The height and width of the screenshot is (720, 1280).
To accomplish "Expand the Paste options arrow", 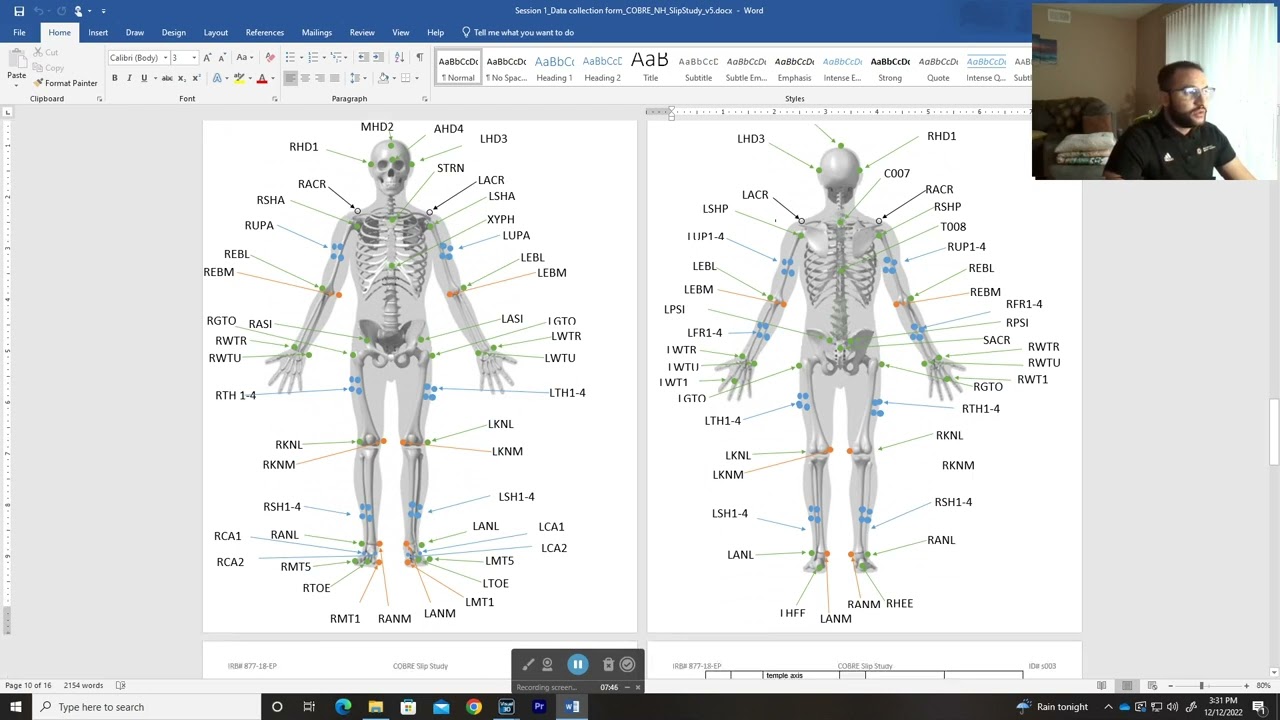I will click(17, 84).
